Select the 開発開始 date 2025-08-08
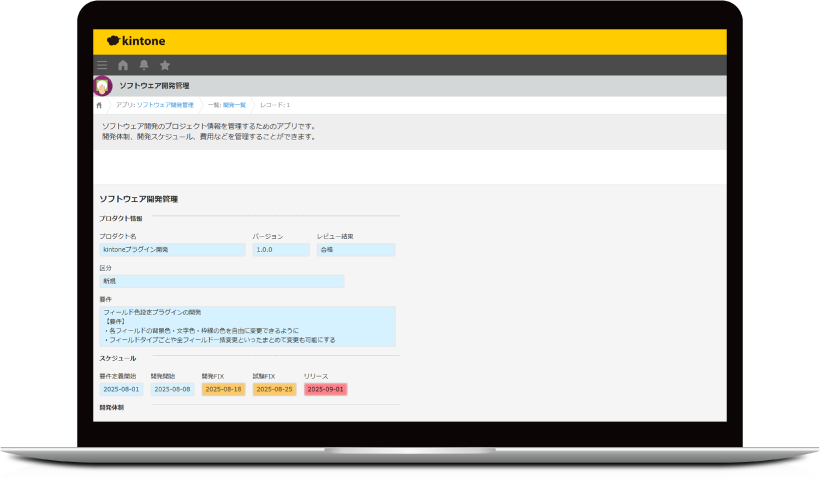The height and width of the screenshot is (483, 820). (x=172, y=389)
